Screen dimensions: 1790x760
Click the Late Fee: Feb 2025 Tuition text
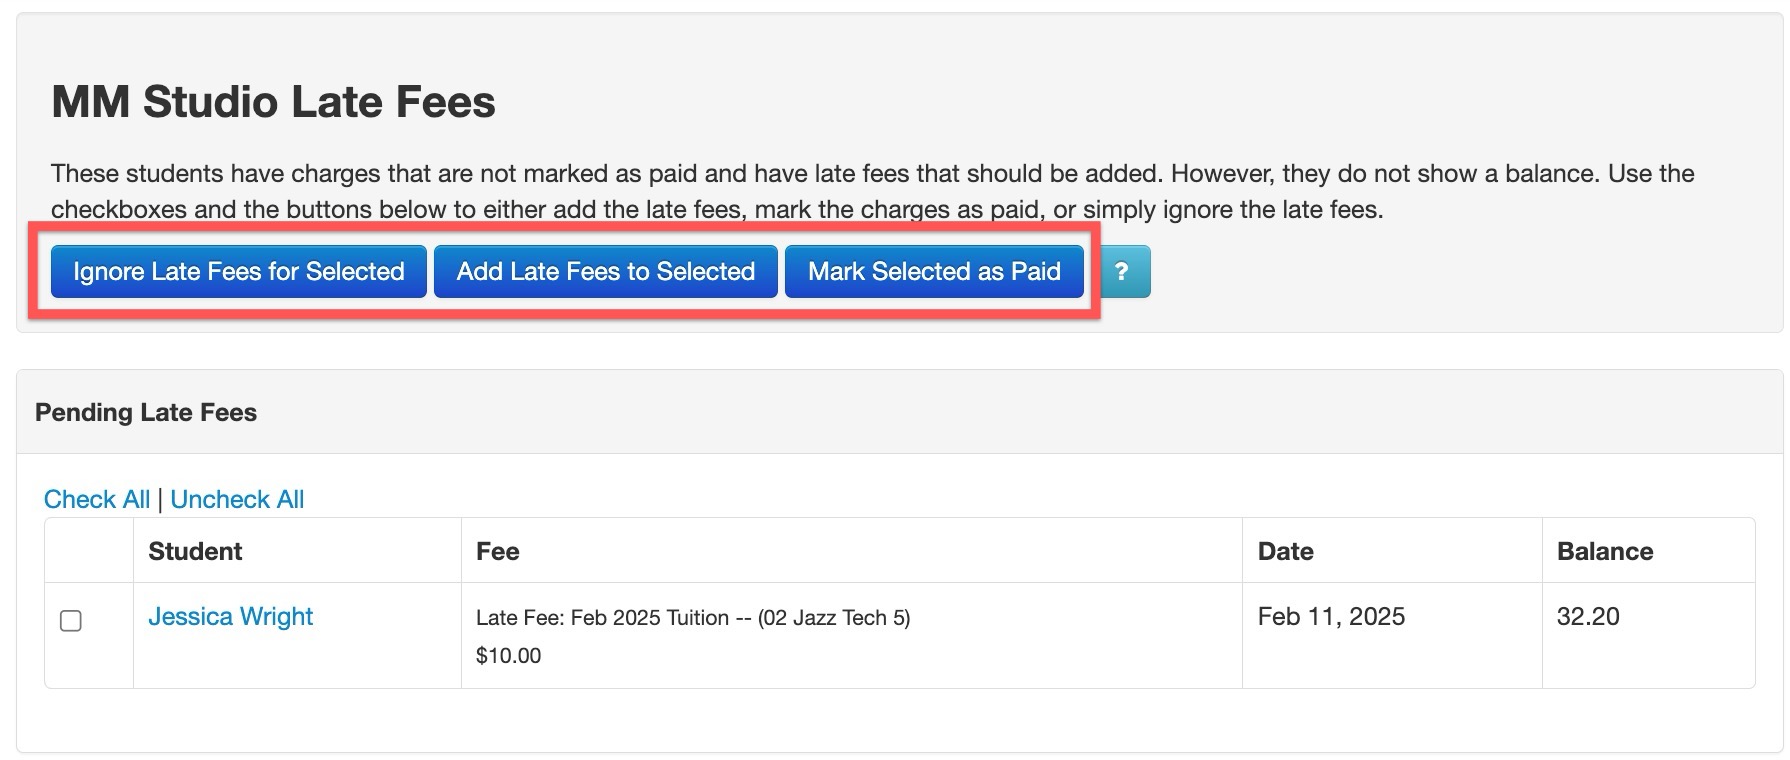pyautogui.click(x=693, y=618)
